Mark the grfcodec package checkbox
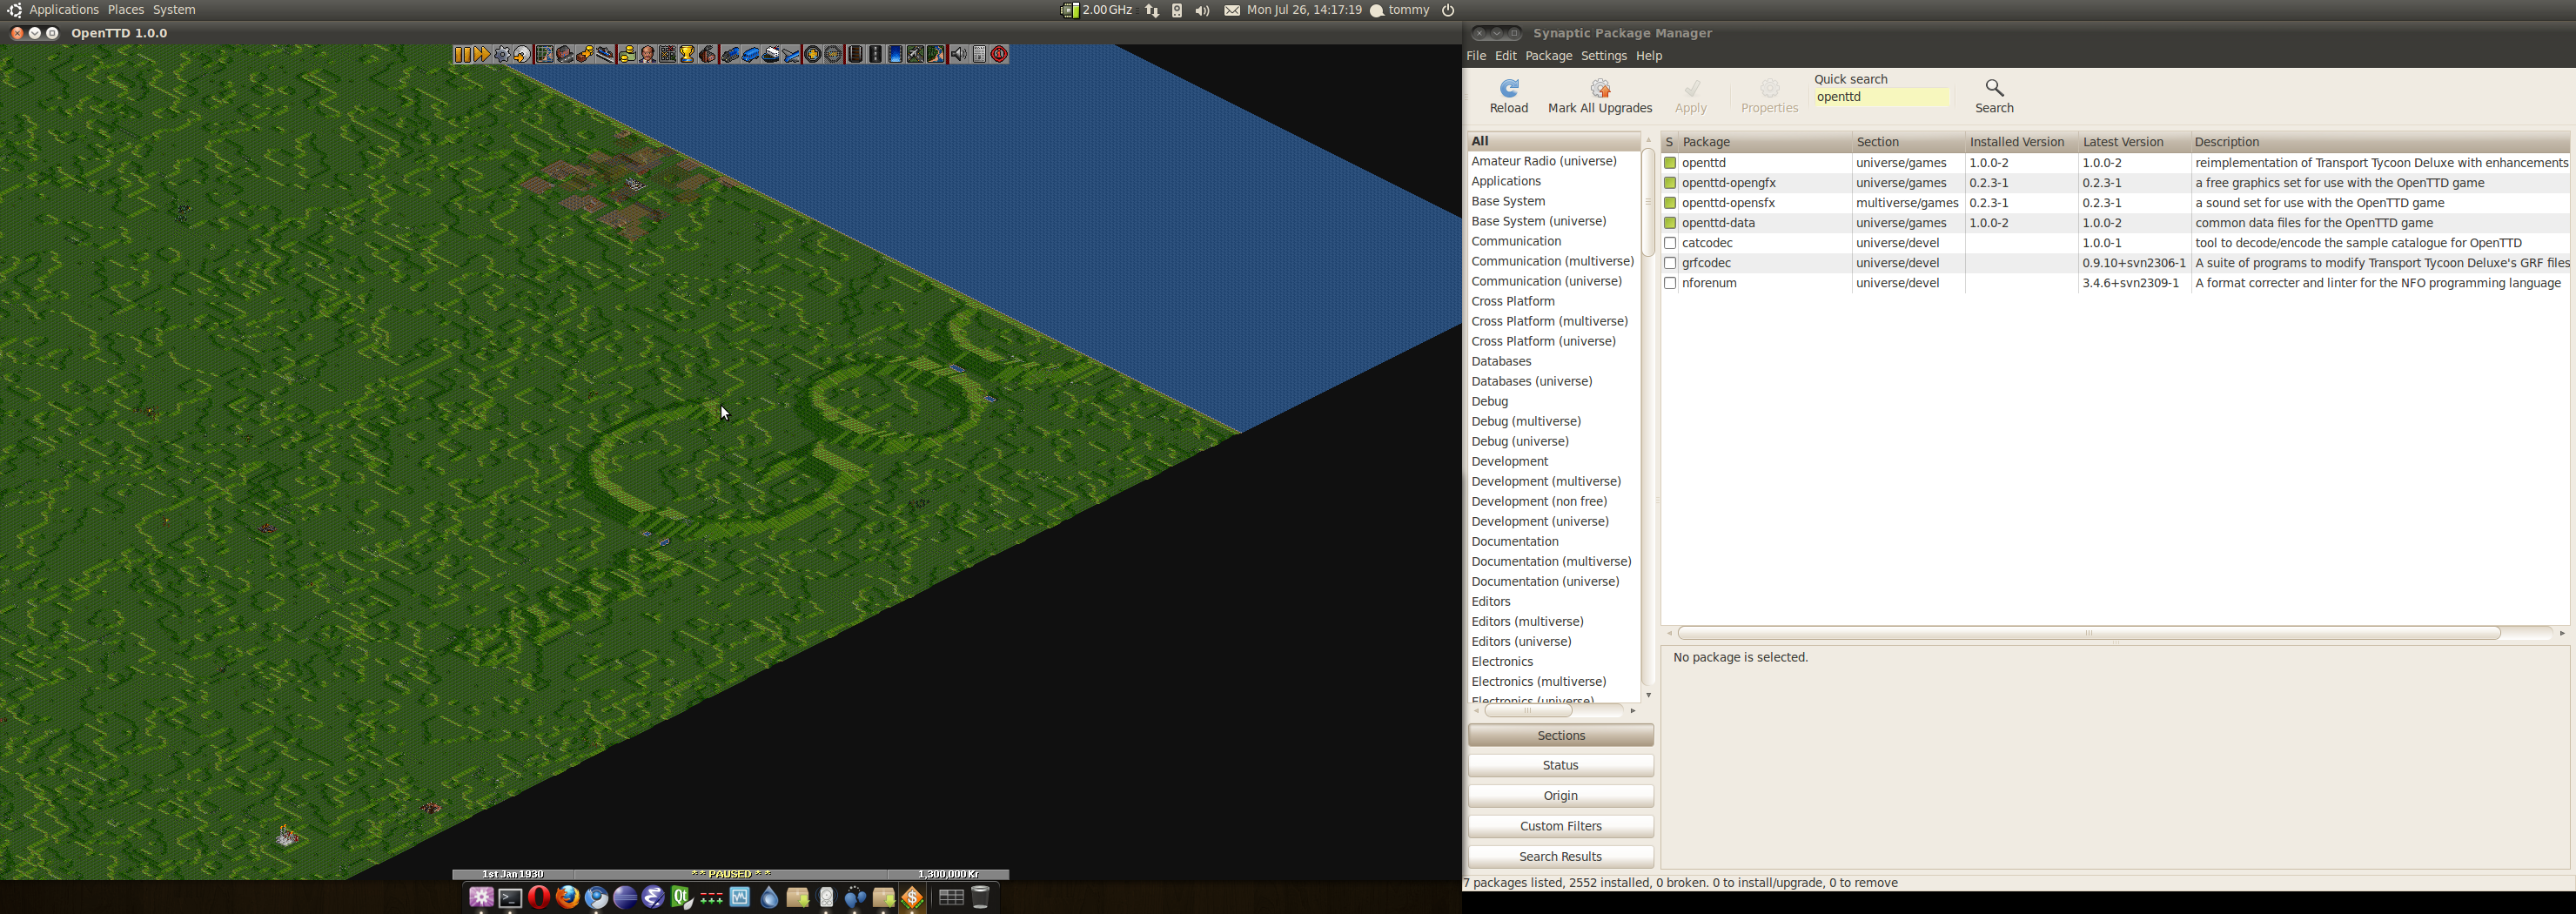2576x914 pixels. tap(1670, 263)
